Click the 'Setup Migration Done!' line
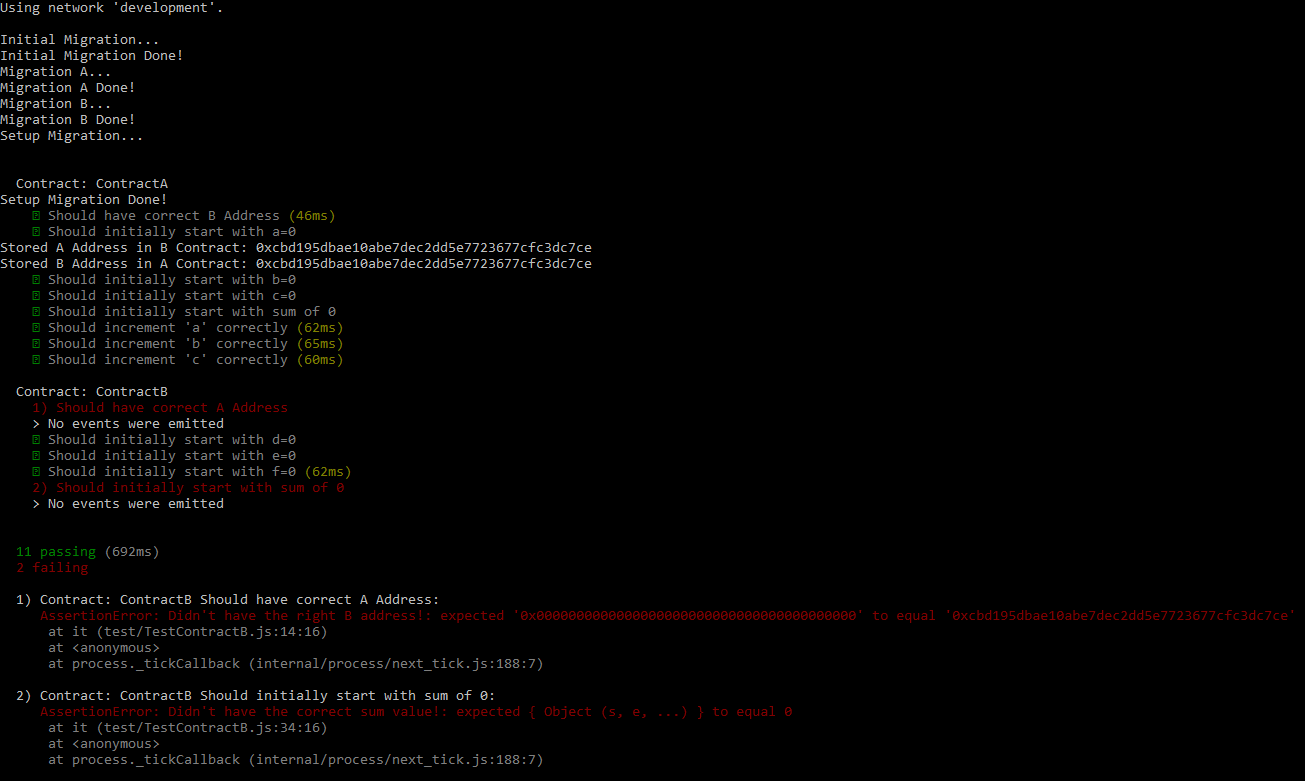This screenshot has height=781, width=1305. click(x=84, y=200)
